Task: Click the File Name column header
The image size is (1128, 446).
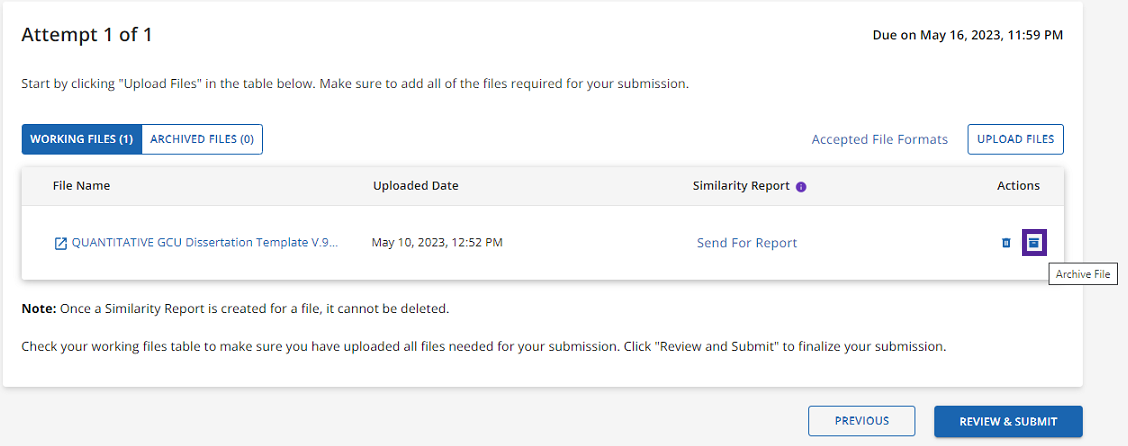Action: [81, 186]
